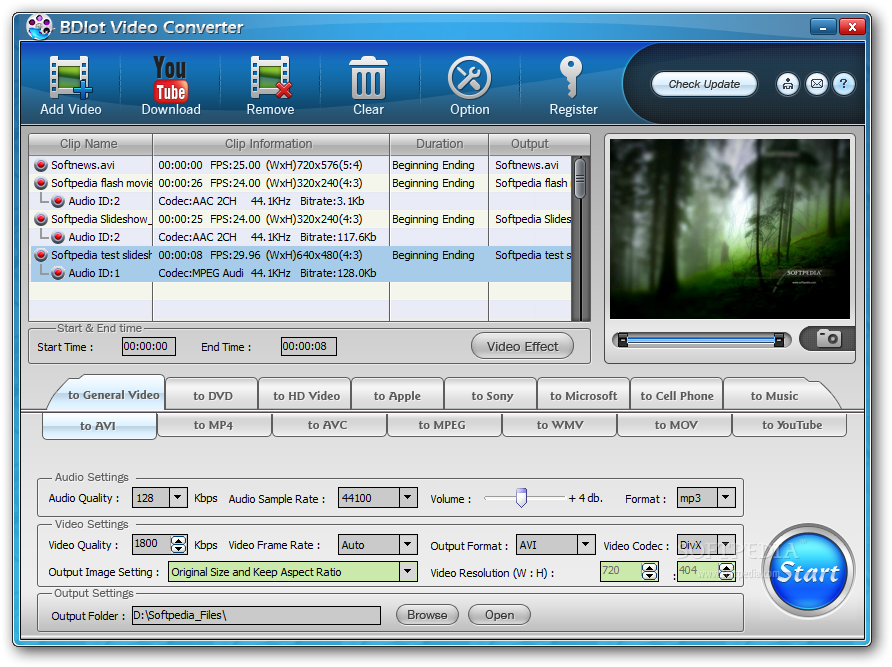Toggle Audio ID:2 under Softpedia flash movie
The image size is (892, 667).
point(57,201)
